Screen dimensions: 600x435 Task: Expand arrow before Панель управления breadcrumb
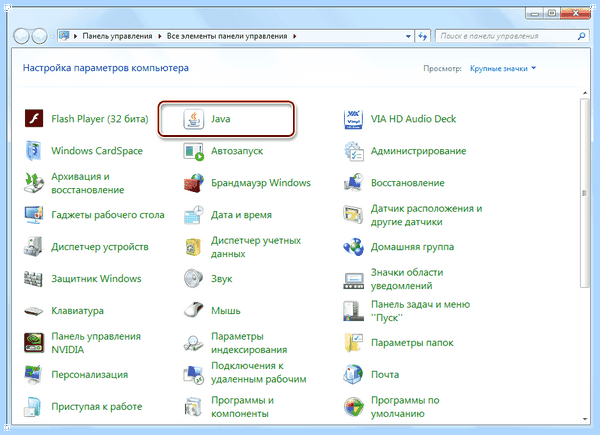tap(75, 36)
